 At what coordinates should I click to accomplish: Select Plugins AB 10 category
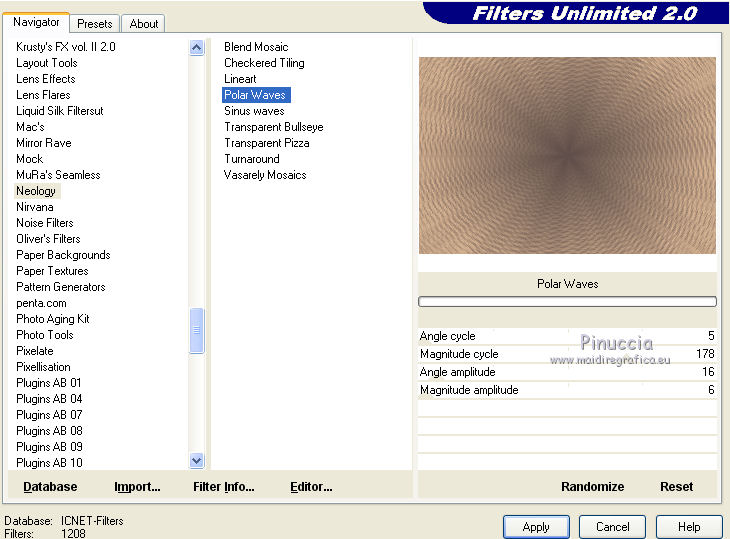(x=49, y=463)
